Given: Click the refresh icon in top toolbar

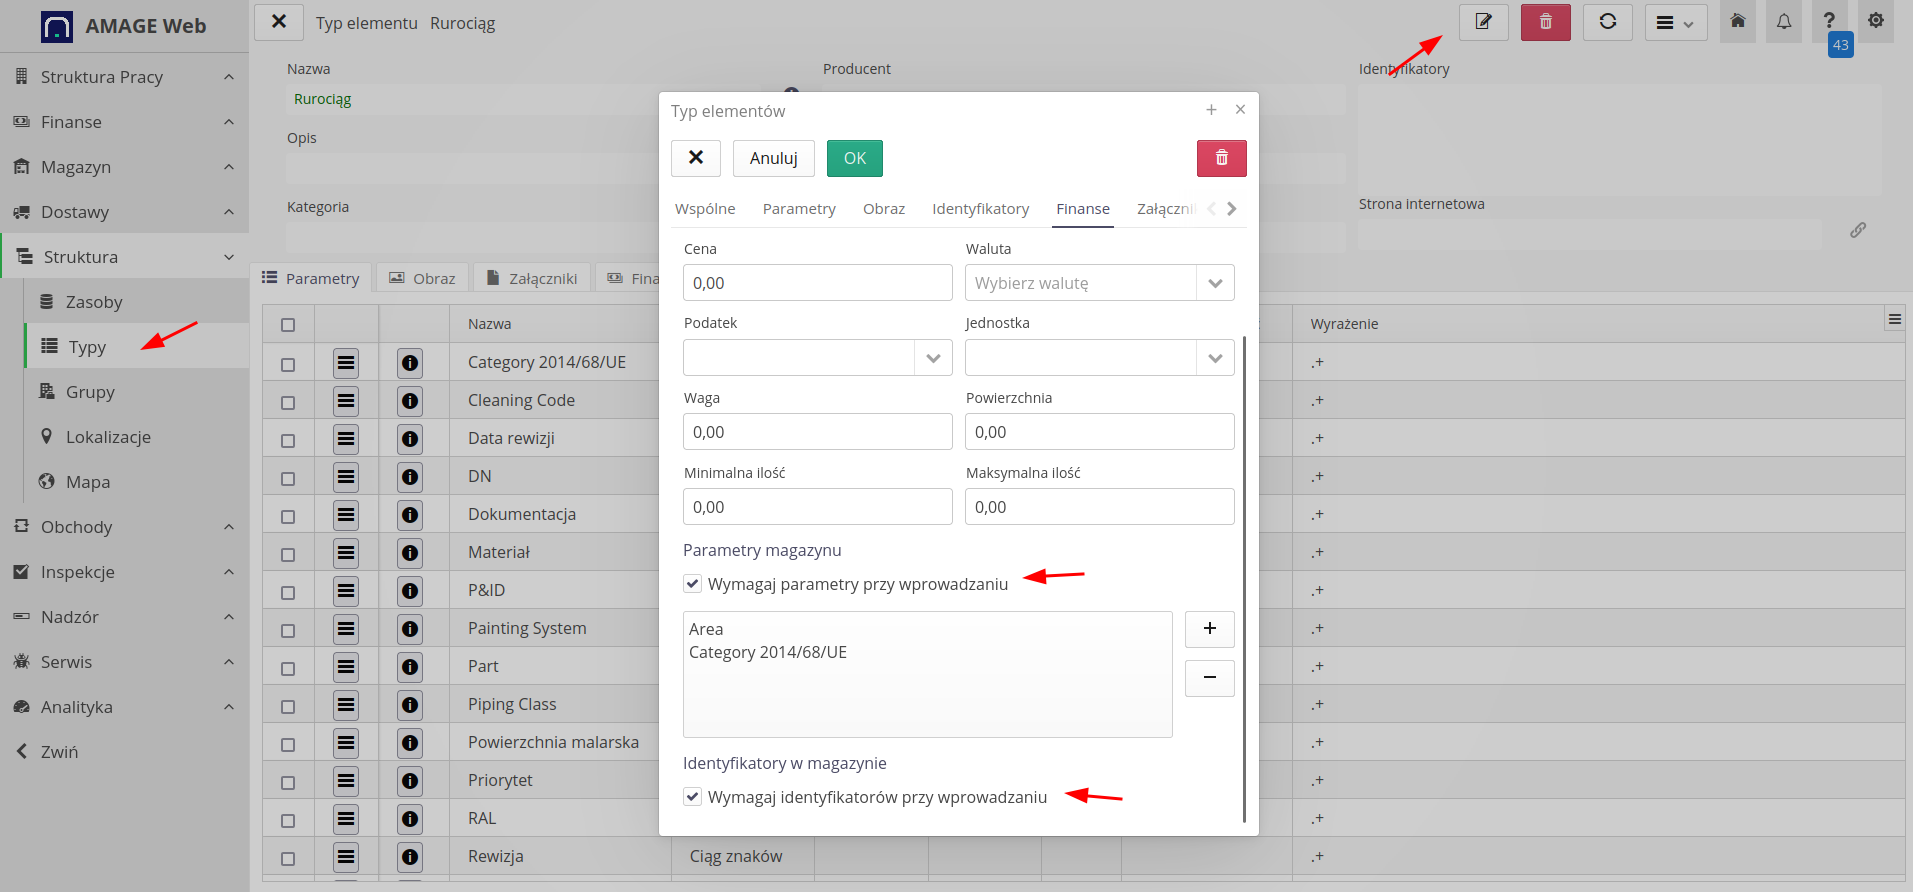Looking at the screenshot, I should [1607, 22].
